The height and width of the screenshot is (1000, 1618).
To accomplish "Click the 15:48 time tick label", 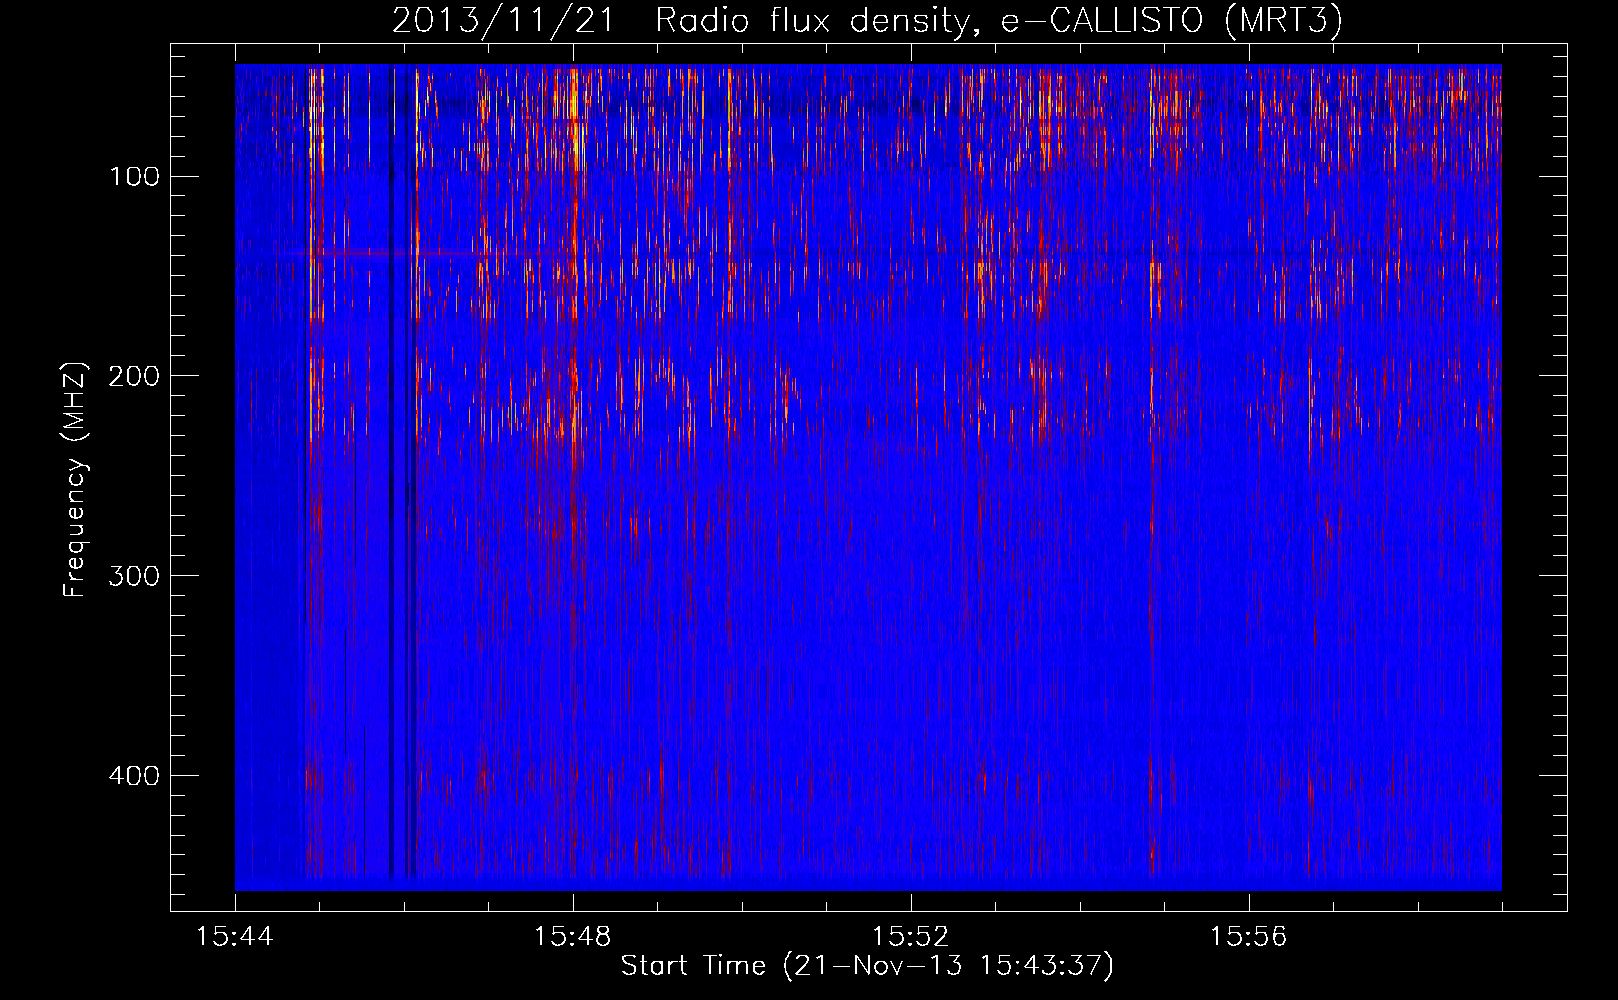I will pos(573,937).
